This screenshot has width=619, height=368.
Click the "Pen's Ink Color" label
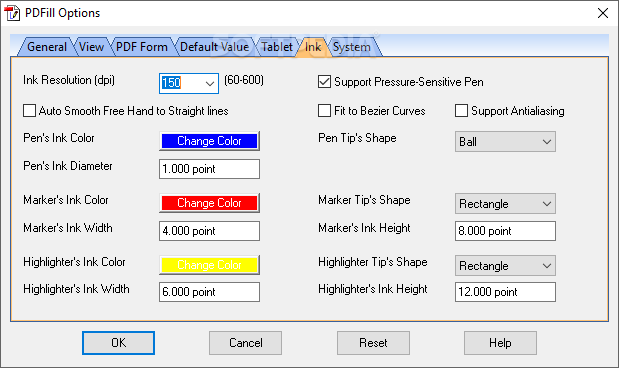[x=59, y=138]
